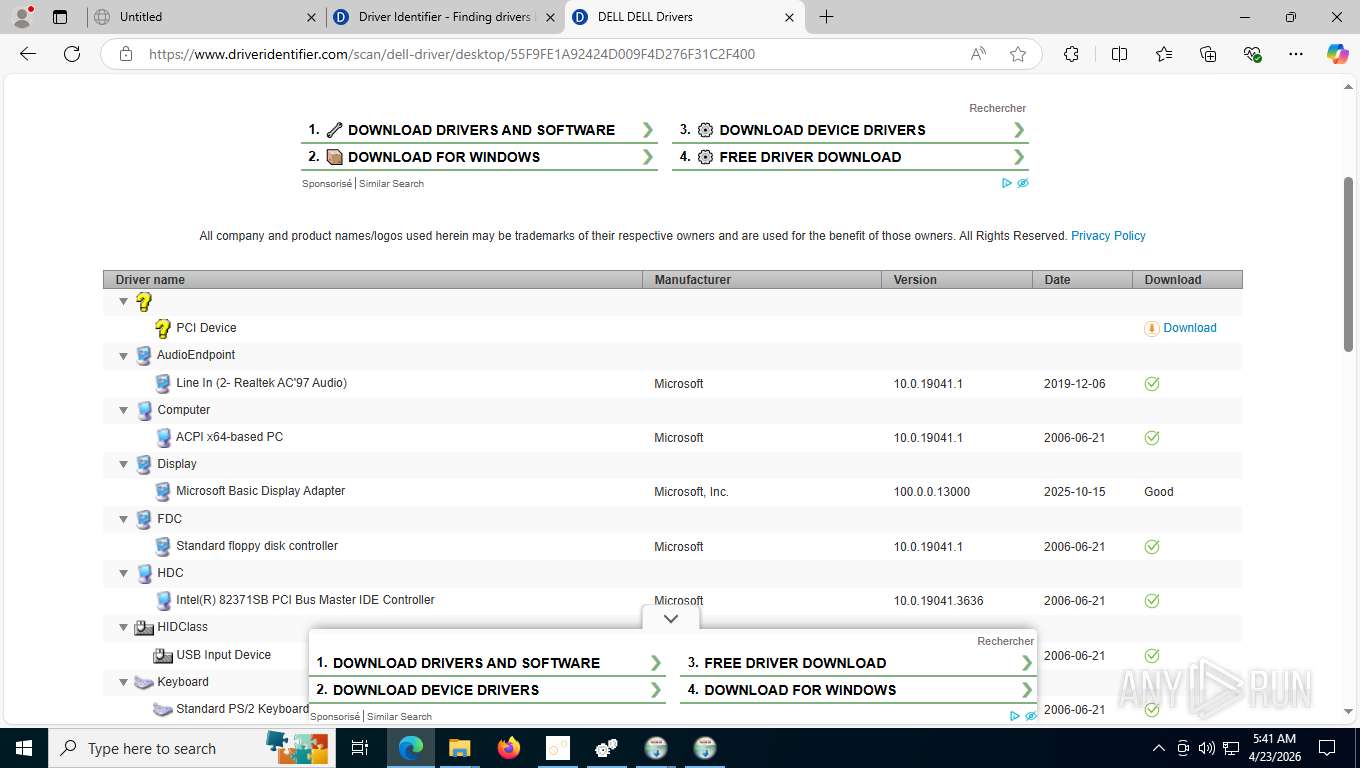Click the Standard PS/2 Keyboard icon
Image resolution: width=1360 pixels, height=768 pixels.
(163, 709)
